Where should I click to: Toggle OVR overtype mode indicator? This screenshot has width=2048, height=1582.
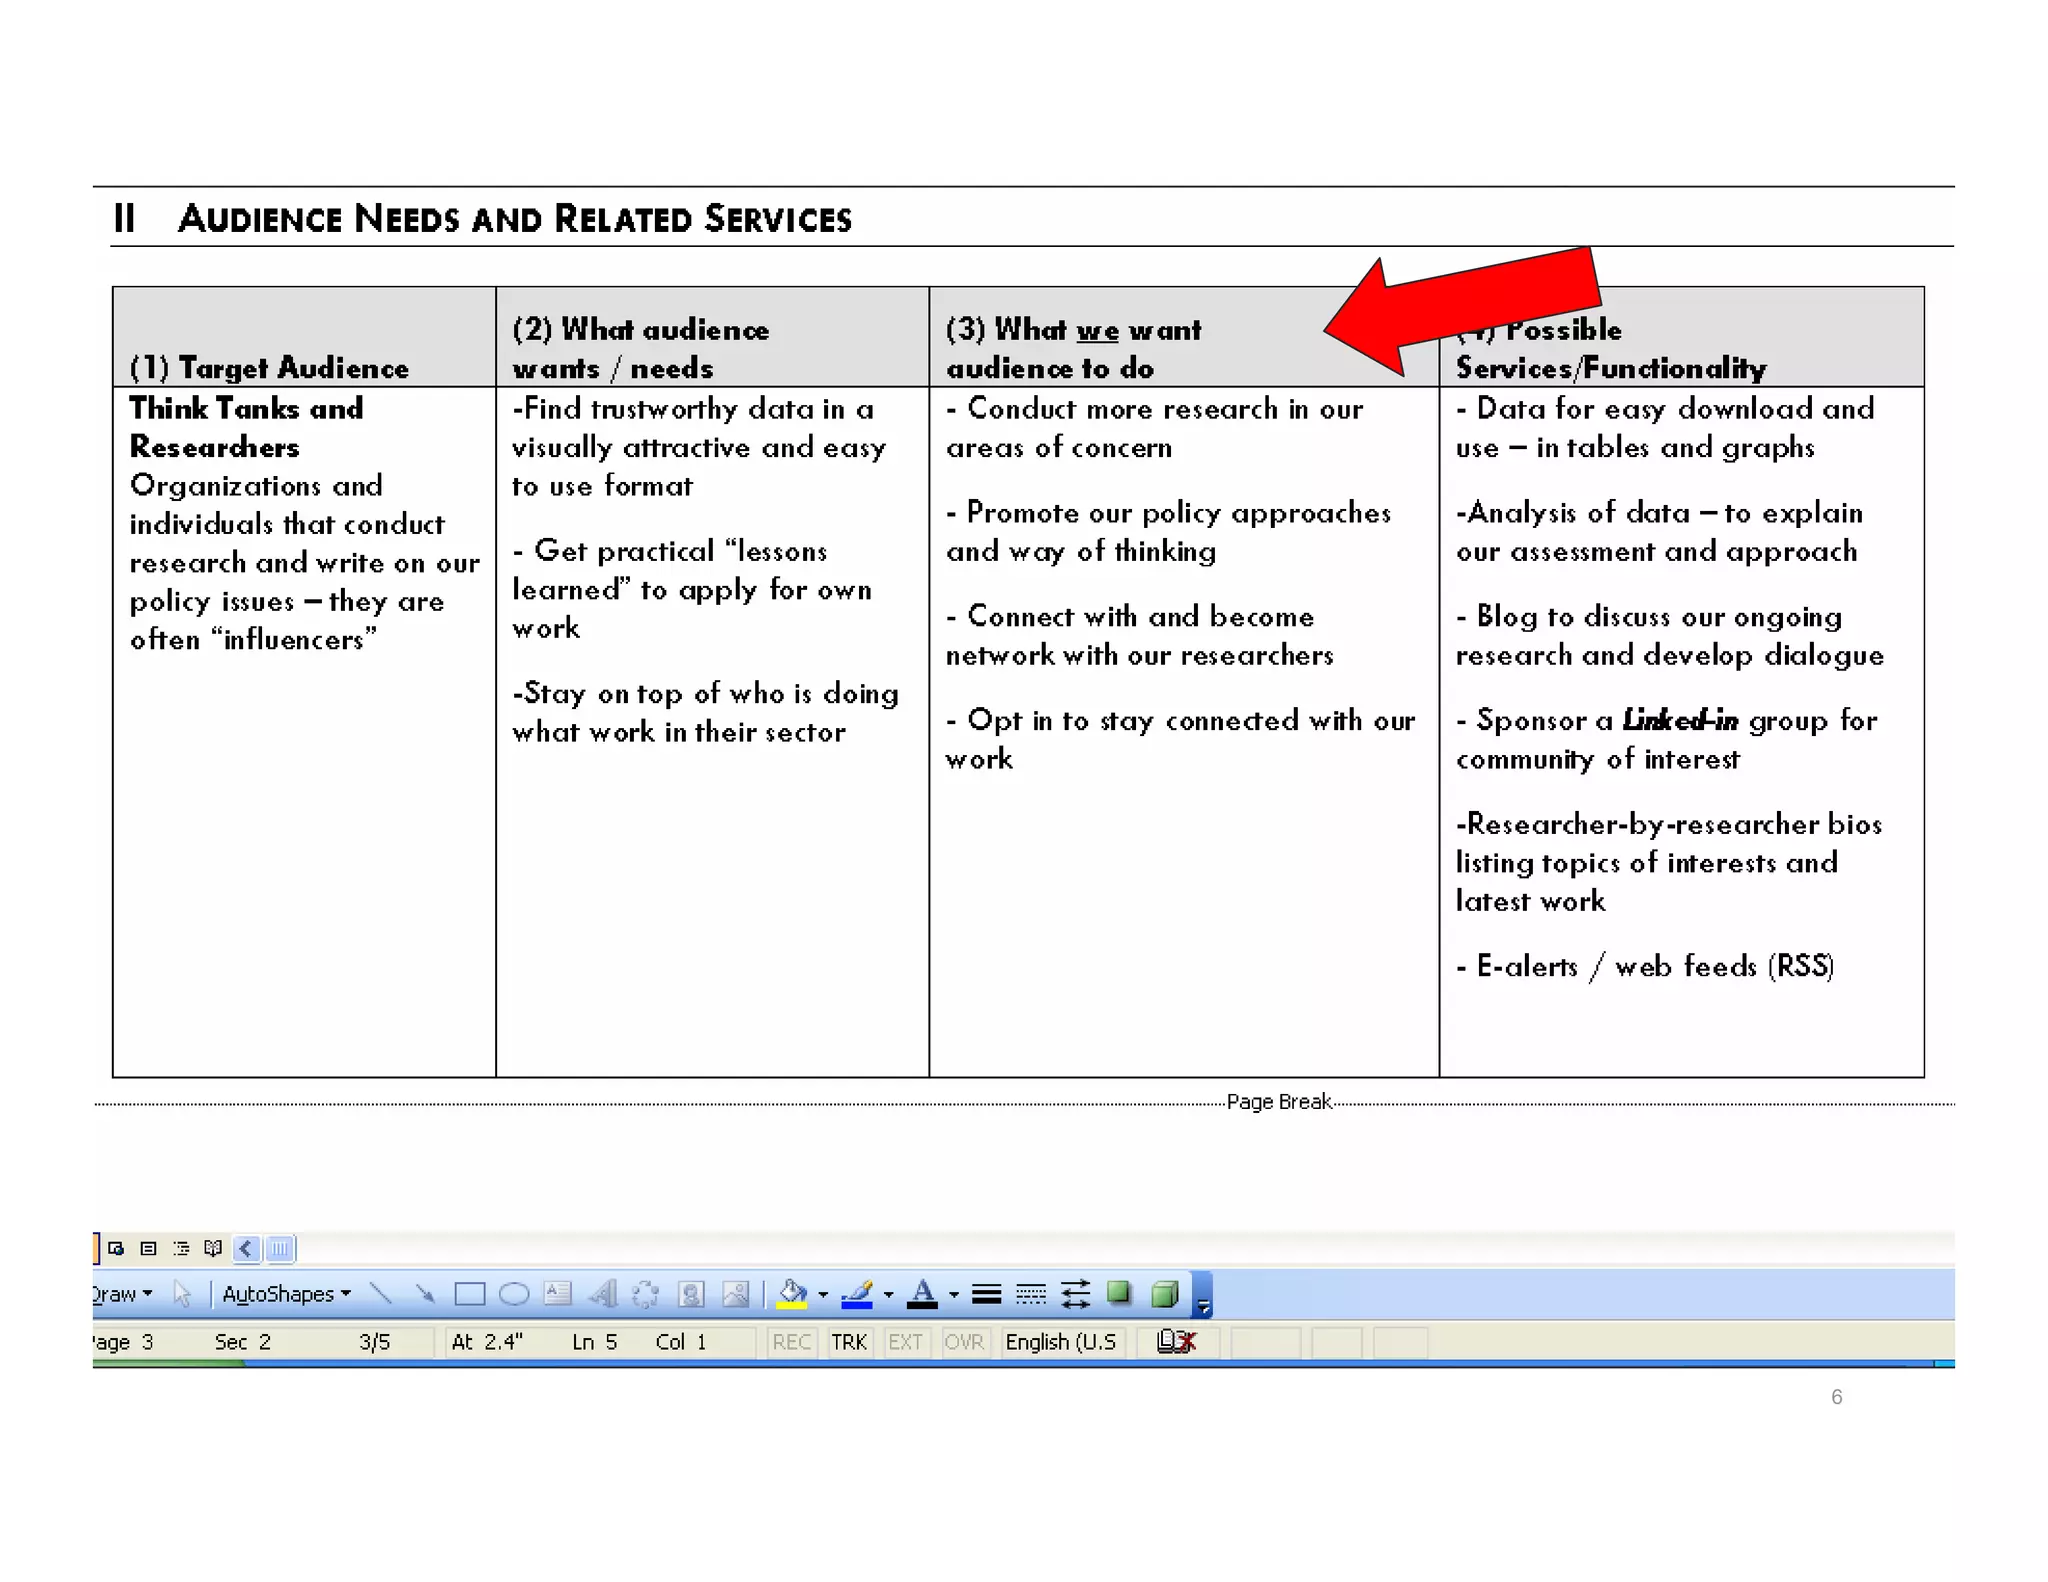964,1342
